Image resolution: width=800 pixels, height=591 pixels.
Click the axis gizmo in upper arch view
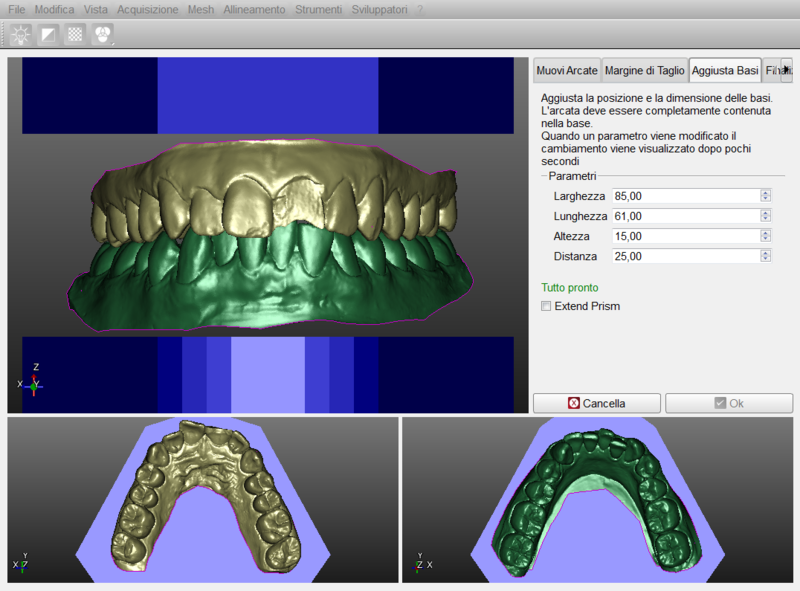click(22, 563)
